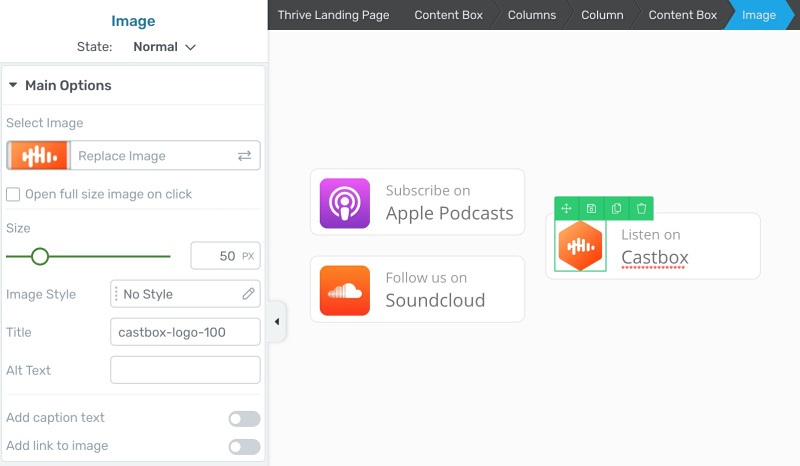Select the first Content Box breadcrumb
Screen dimensions: 800x466
[448, 15]
